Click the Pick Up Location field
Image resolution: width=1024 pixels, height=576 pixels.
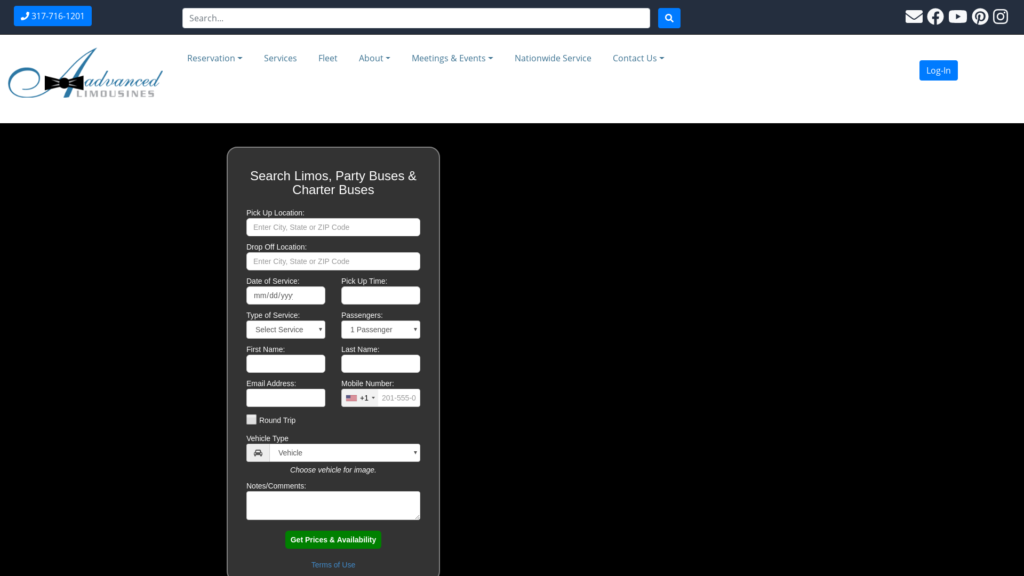pos(333,228)
